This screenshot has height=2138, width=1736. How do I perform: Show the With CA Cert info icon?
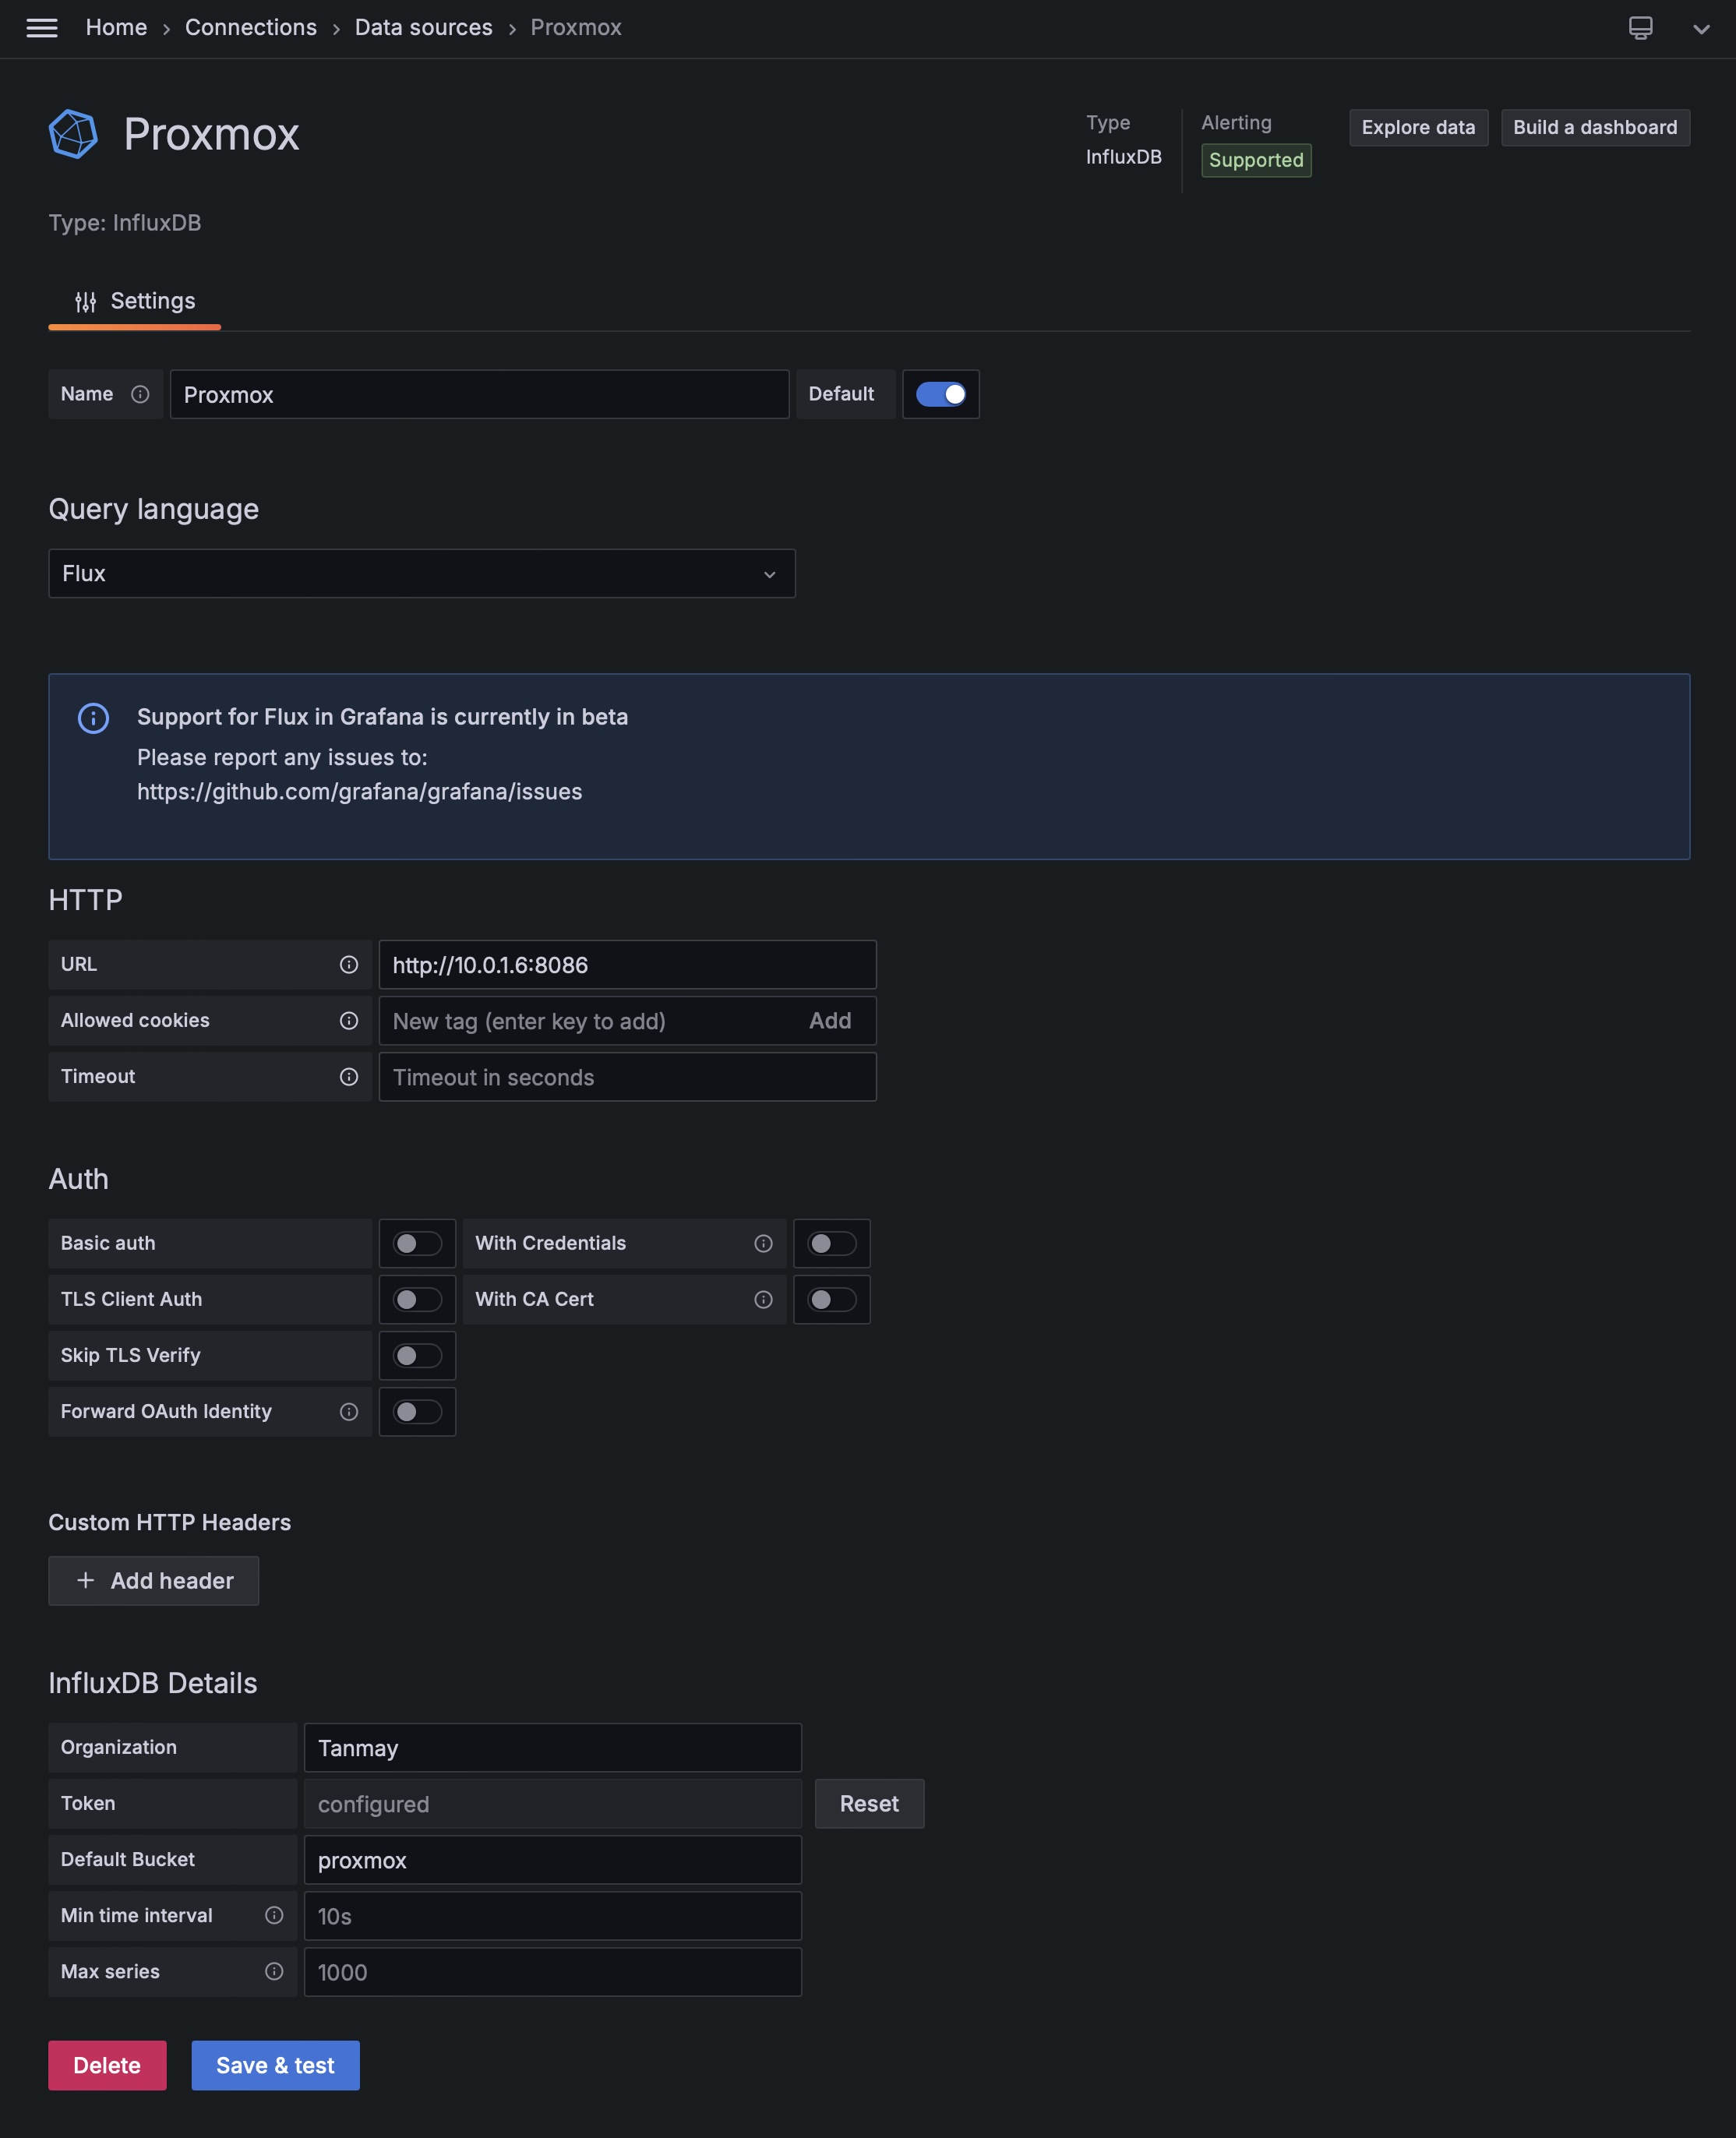coord(763,1299)
